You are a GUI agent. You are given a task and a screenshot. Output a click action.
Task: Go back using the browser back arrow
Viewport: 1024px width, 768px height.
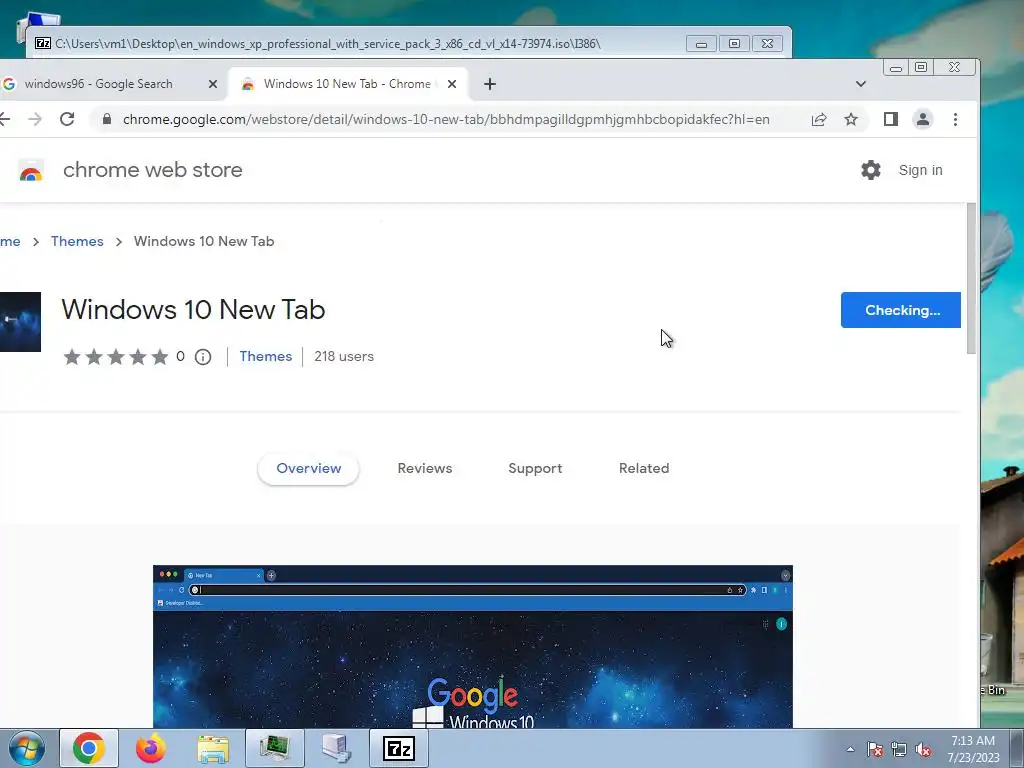click(5, 119)
